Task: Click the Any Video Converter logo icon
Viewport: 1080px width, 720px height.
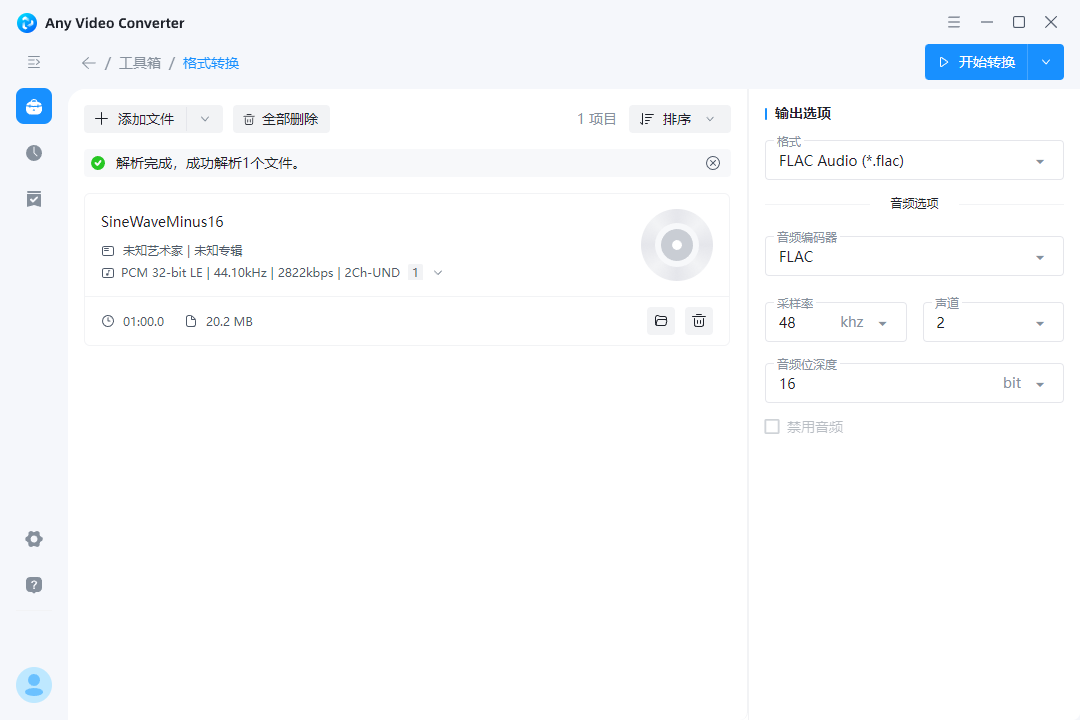Action: click(27, 23)
